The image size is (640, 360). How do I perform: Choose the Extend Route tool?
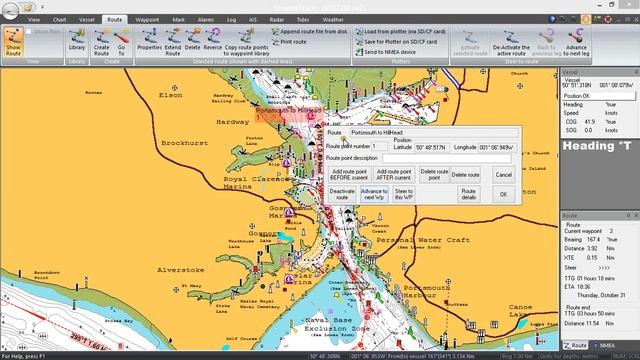(x=173, y=42)
